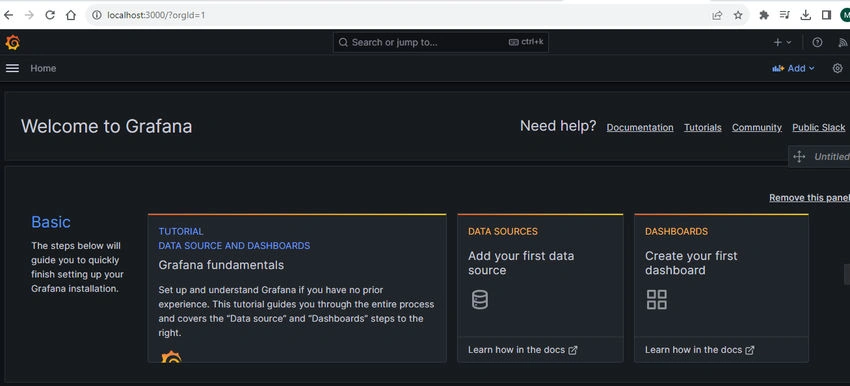Image resolution: width=850 pixels, height=386 pixels.
Task: Toggle browser side panel icon
Action: (x=826, y=15)
